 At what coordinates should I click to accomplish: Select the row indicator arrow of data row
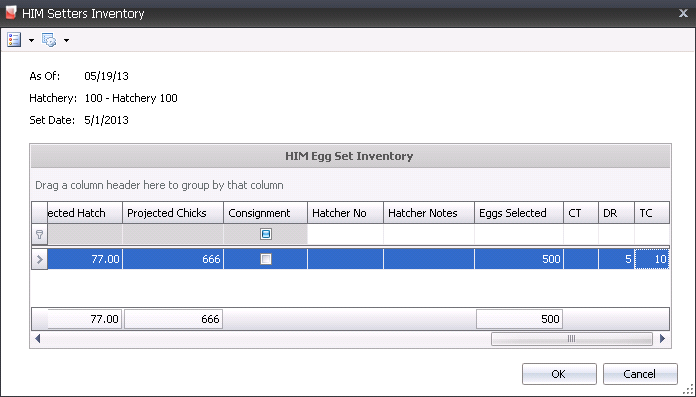(40, 259)
